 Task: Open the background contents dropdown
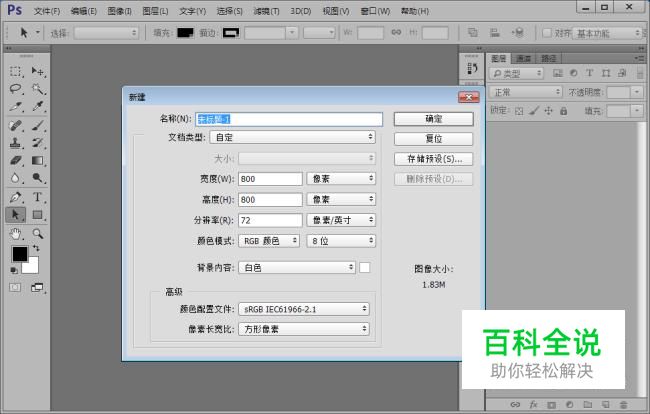pos(297,268)
